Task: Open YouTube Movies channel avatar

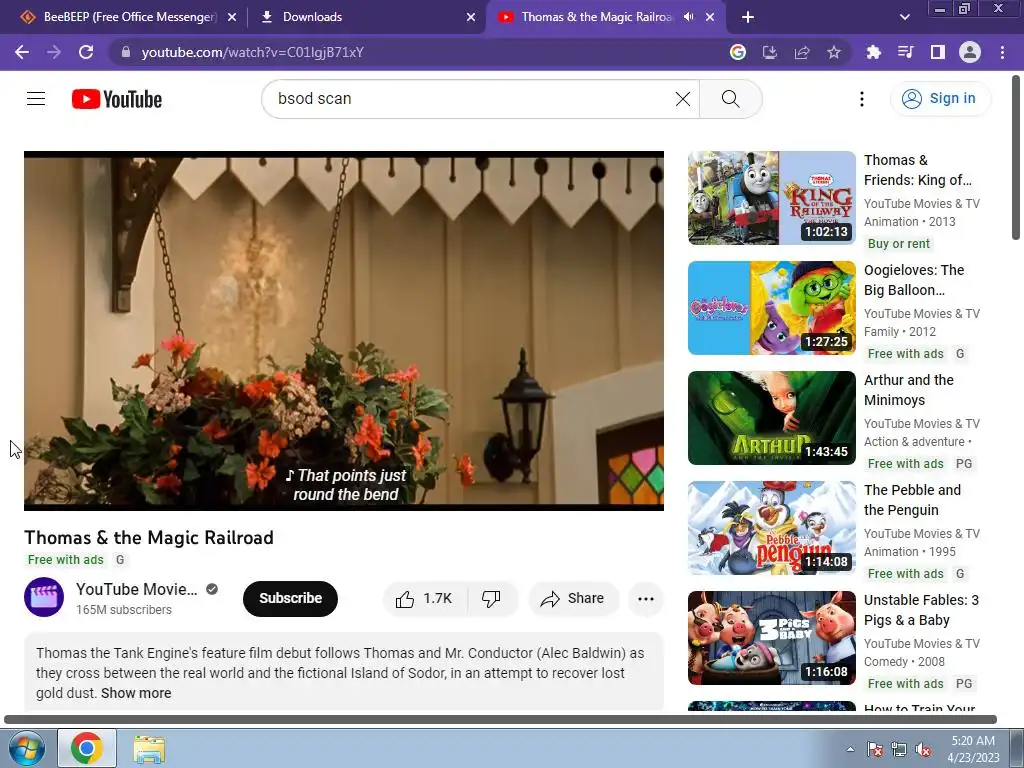Action: [44, 597]
